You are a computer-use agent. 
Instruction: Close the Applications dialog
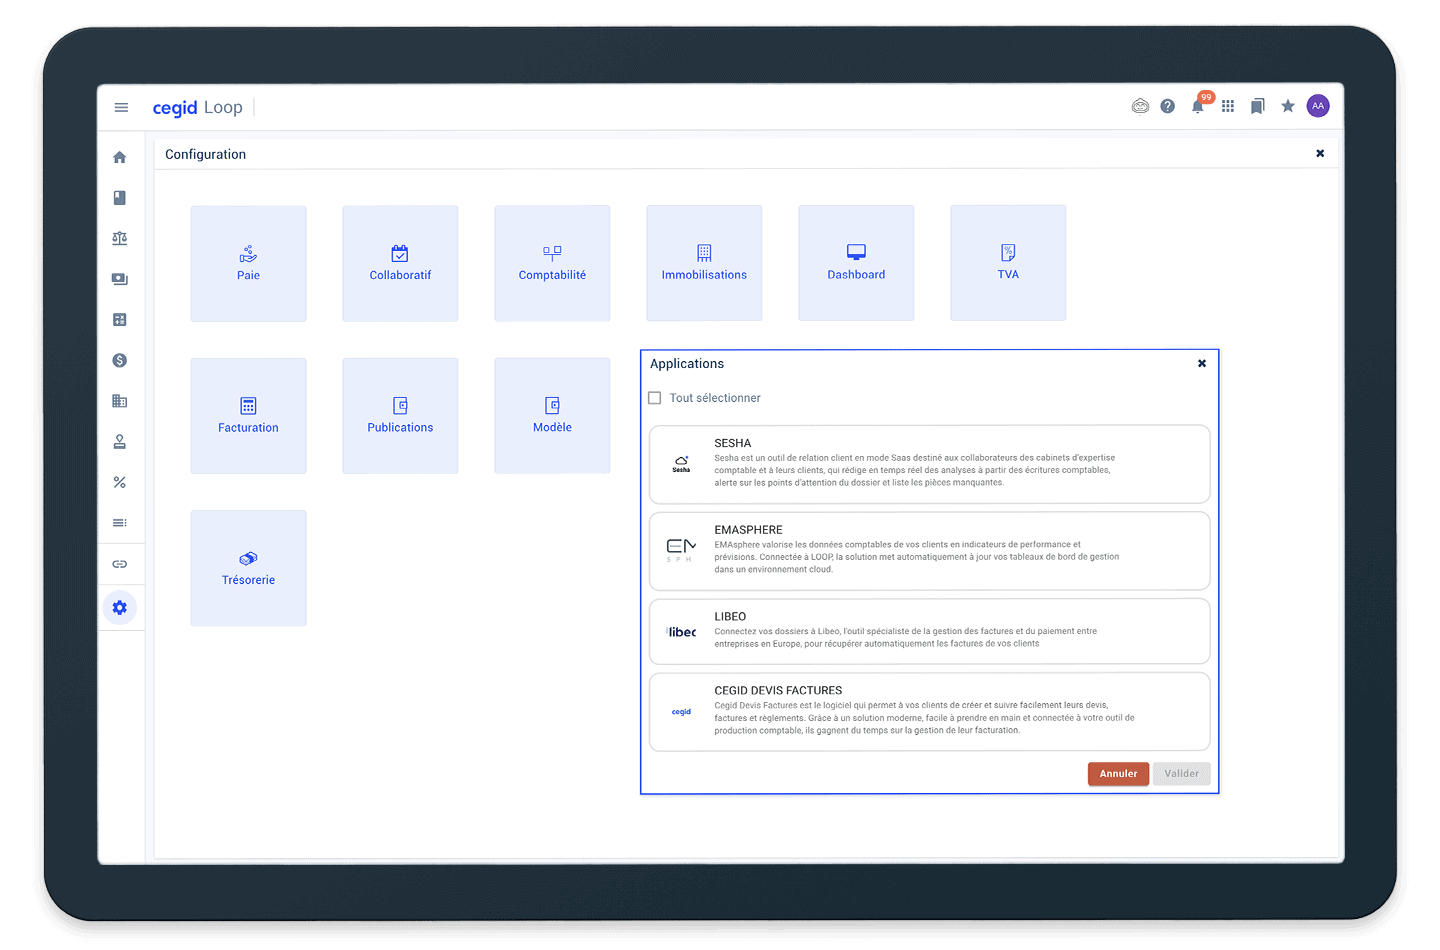(x=1202, y=364)
